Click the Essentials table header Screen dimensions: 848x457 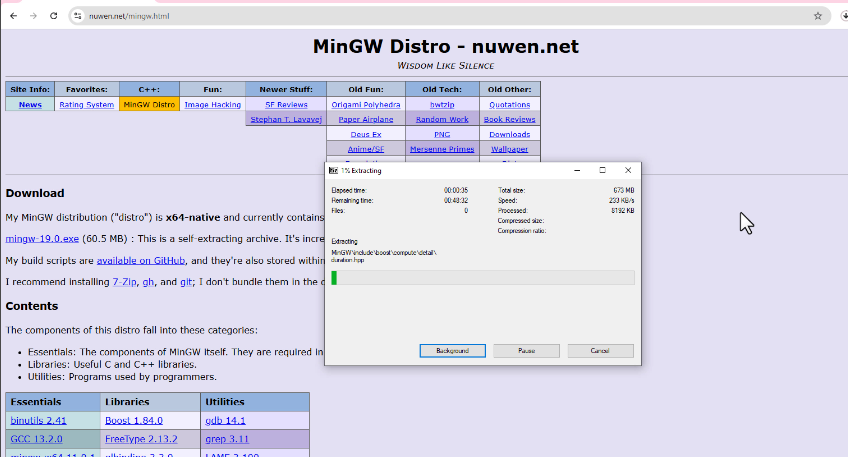click(53, 402)
